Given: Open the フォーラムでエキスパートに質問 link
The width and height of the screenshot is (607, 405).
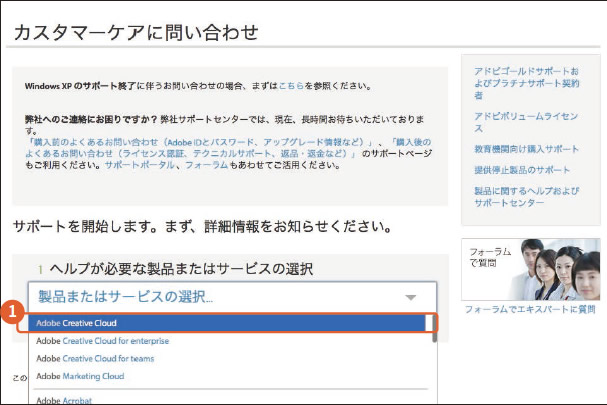Looking at the screenshot, I should tap(530, 309).
